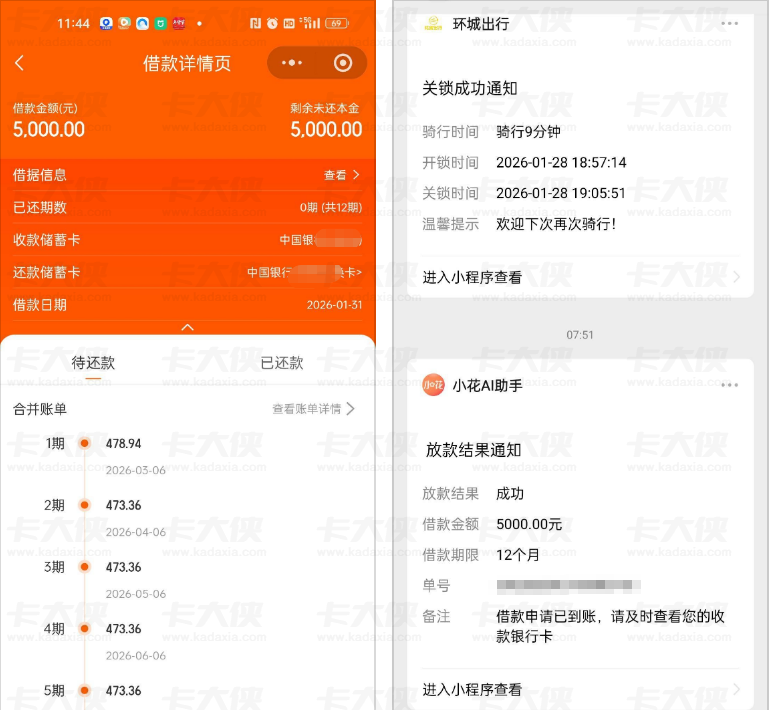This screenshot has height=710, width=769.
Task: Select the 4期 installment marker dot
Action: pos(84,629)
